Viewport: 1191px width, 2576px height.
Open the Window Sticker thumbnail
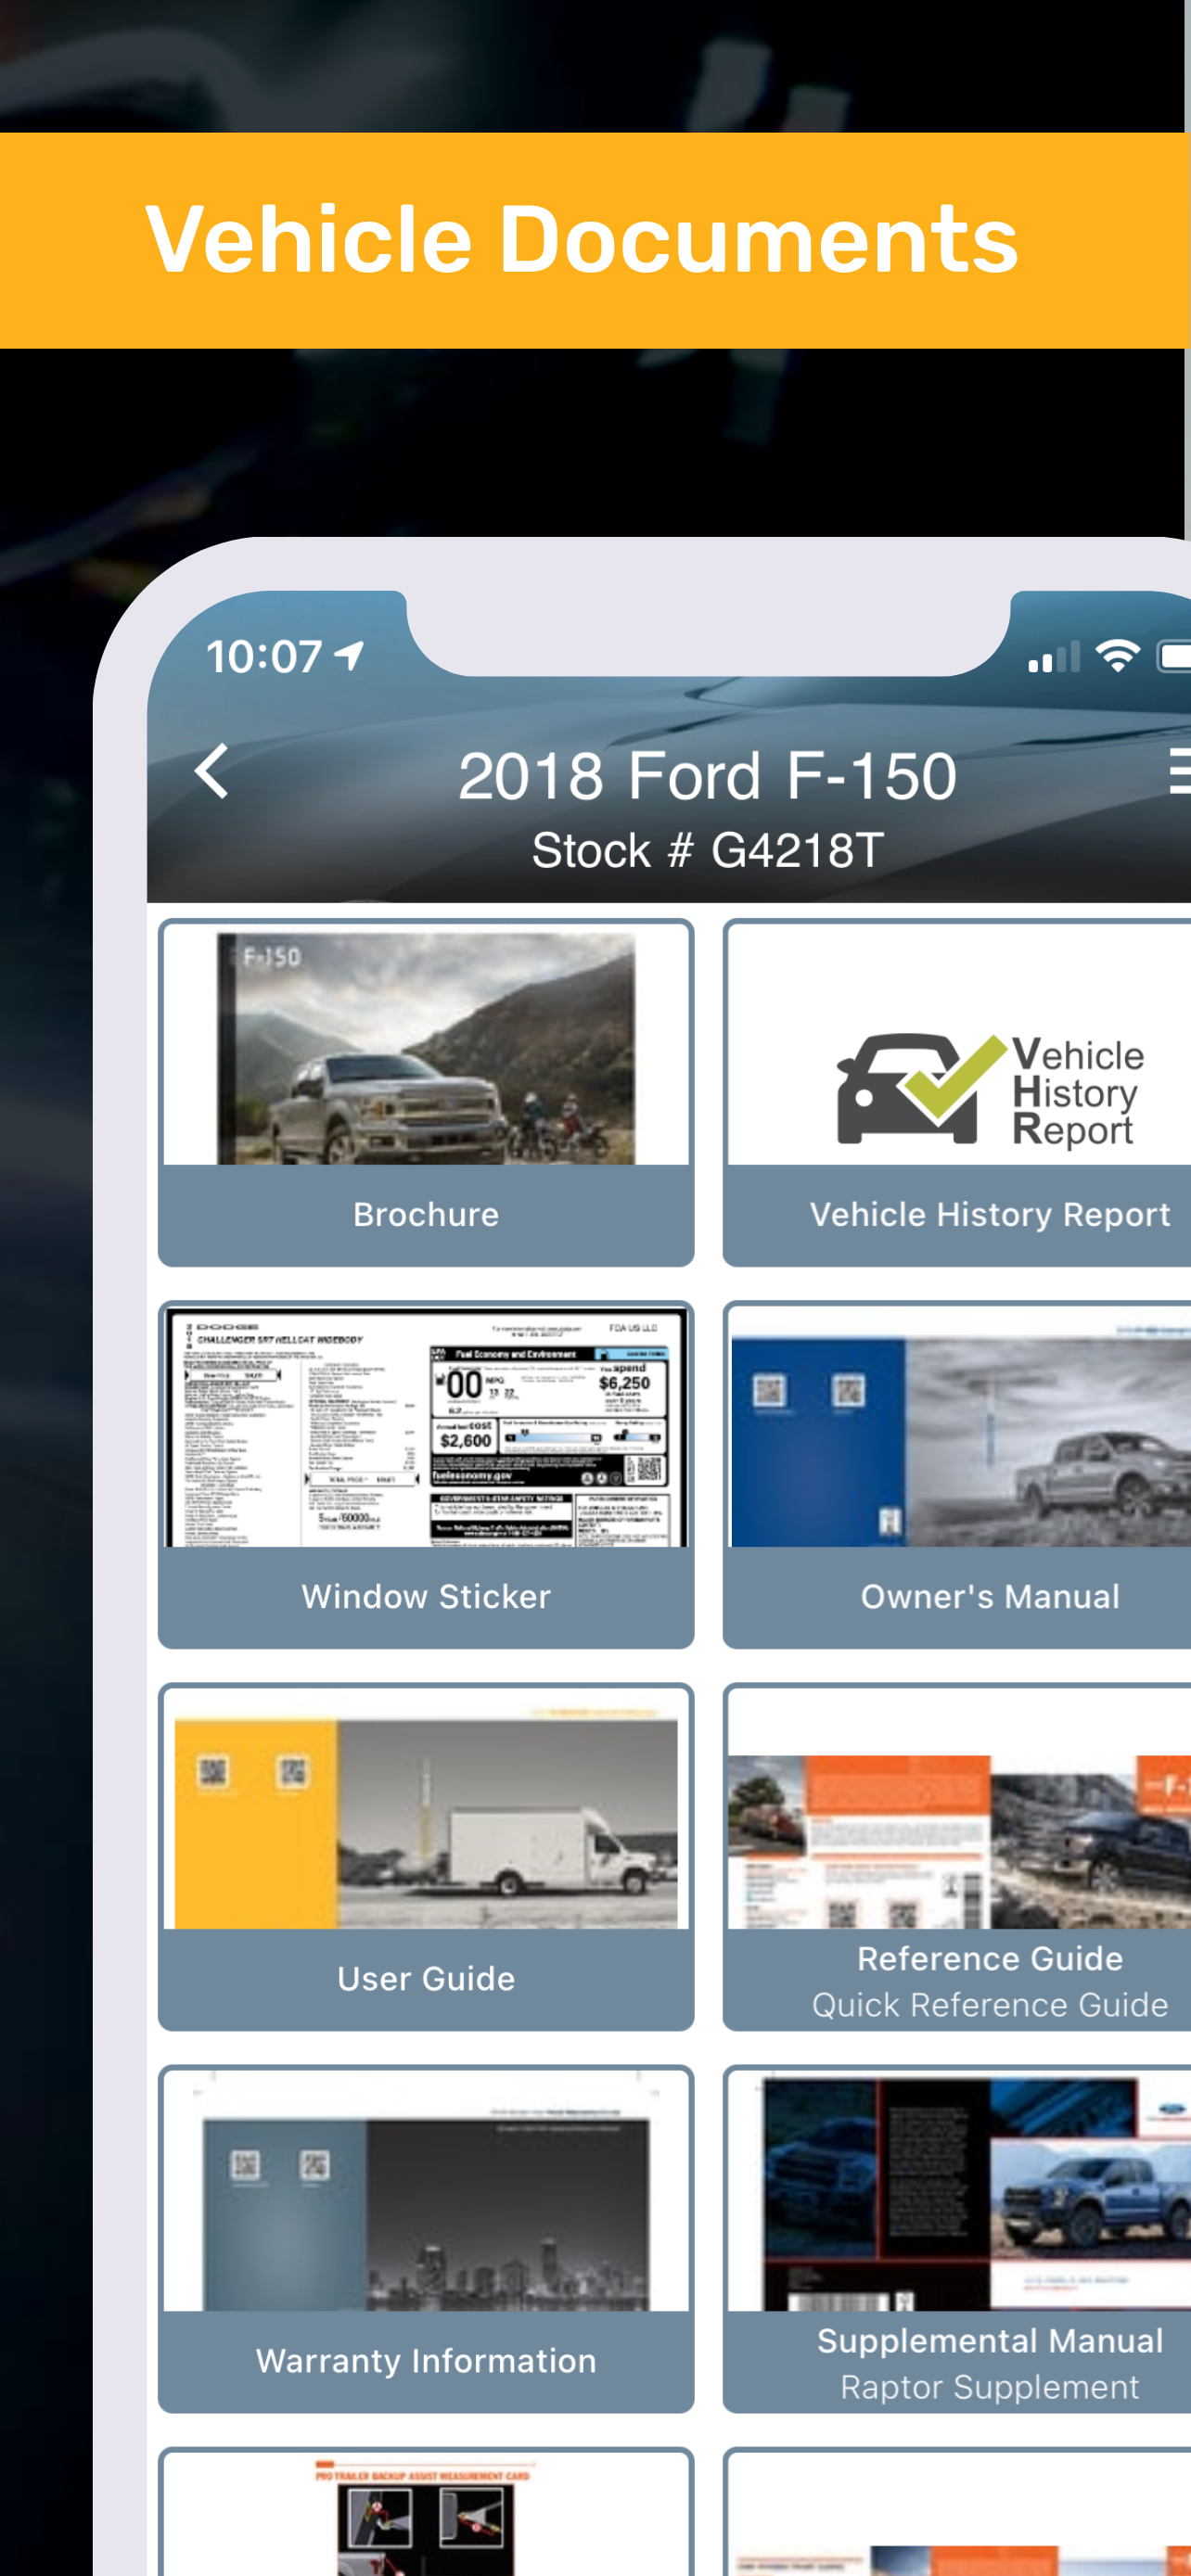click(426, 1428)
